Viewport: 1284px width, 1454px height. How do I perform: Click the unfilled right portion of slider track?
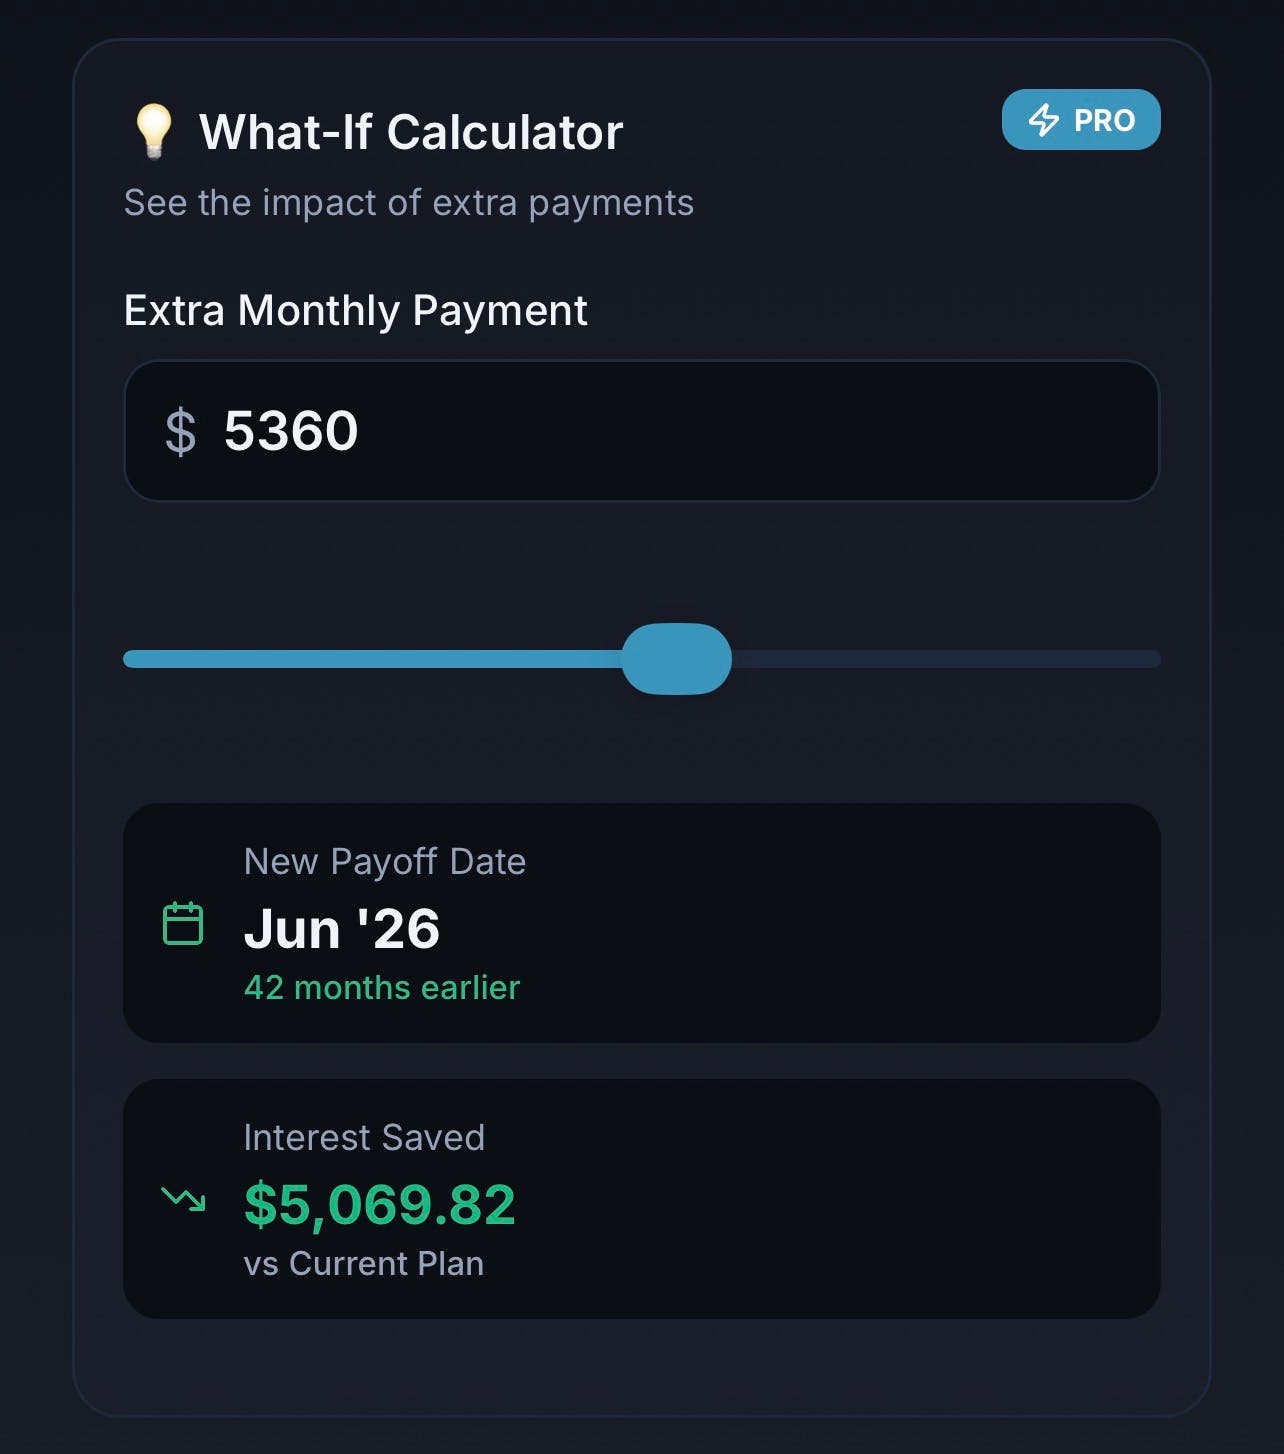click(x=946, y=658)
